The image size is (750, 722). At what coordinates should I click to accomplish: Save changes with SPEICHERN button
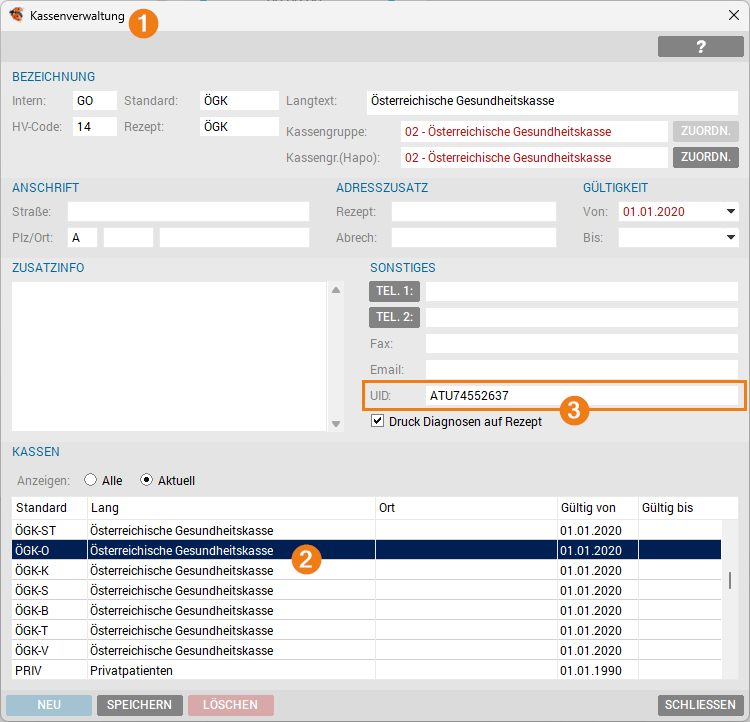[140, 705]
